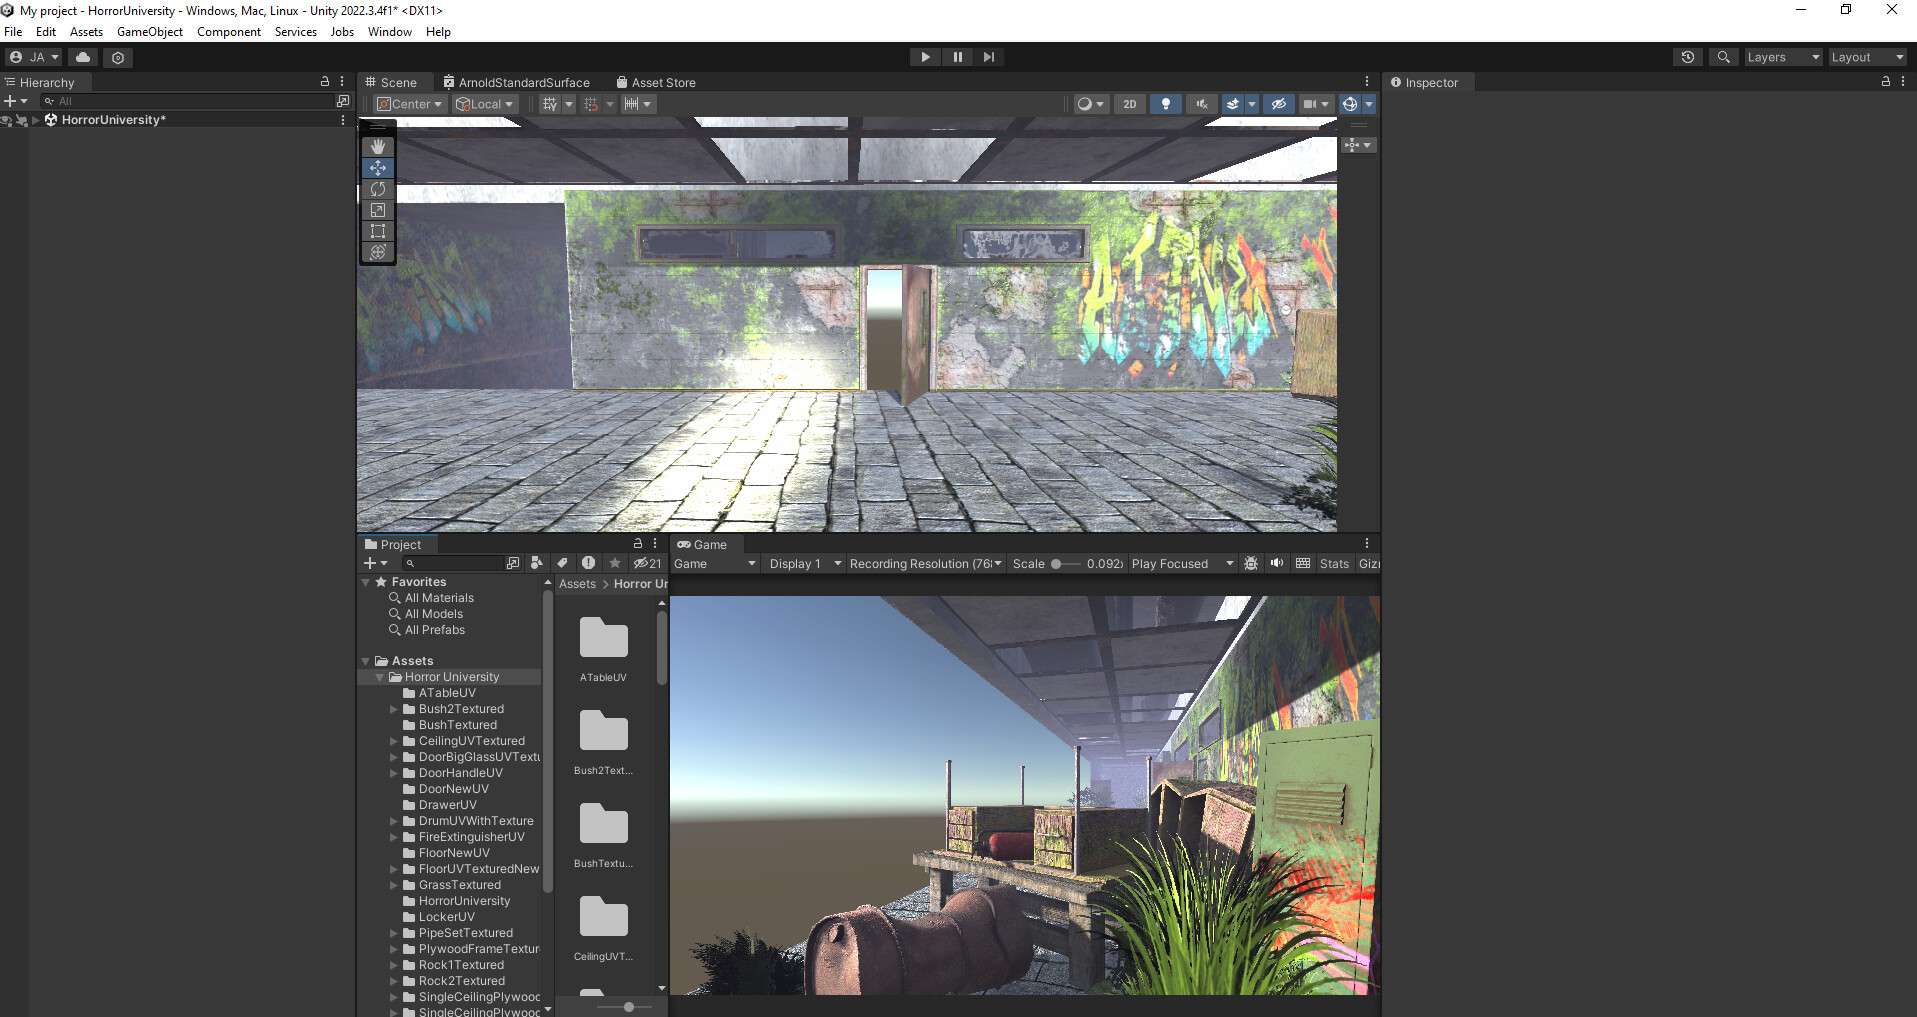This screenshot has height=1017, width=1917.
Task: Expand the DoorNewUV folder
Action: point(394,789)
